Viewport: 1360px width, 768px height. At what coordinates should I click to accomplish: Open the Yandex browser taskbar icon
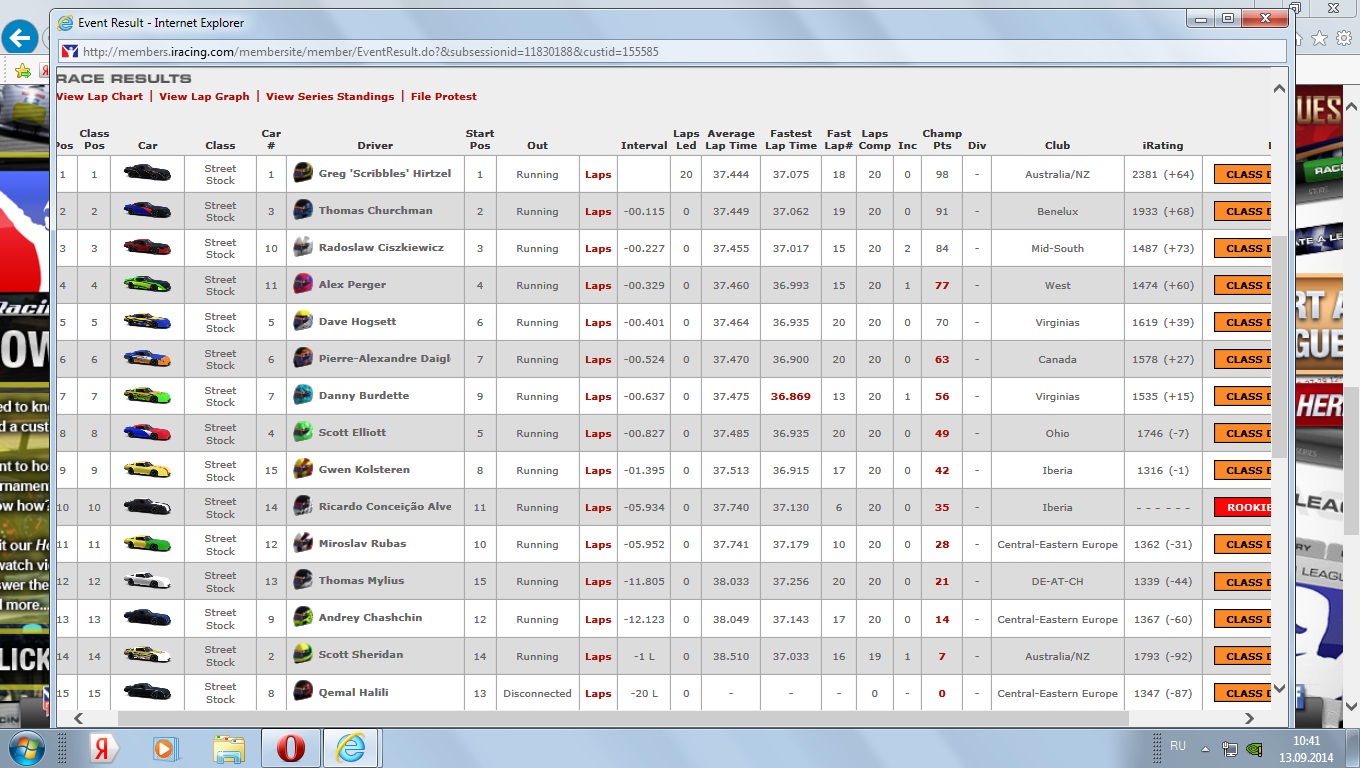[100, 748]
